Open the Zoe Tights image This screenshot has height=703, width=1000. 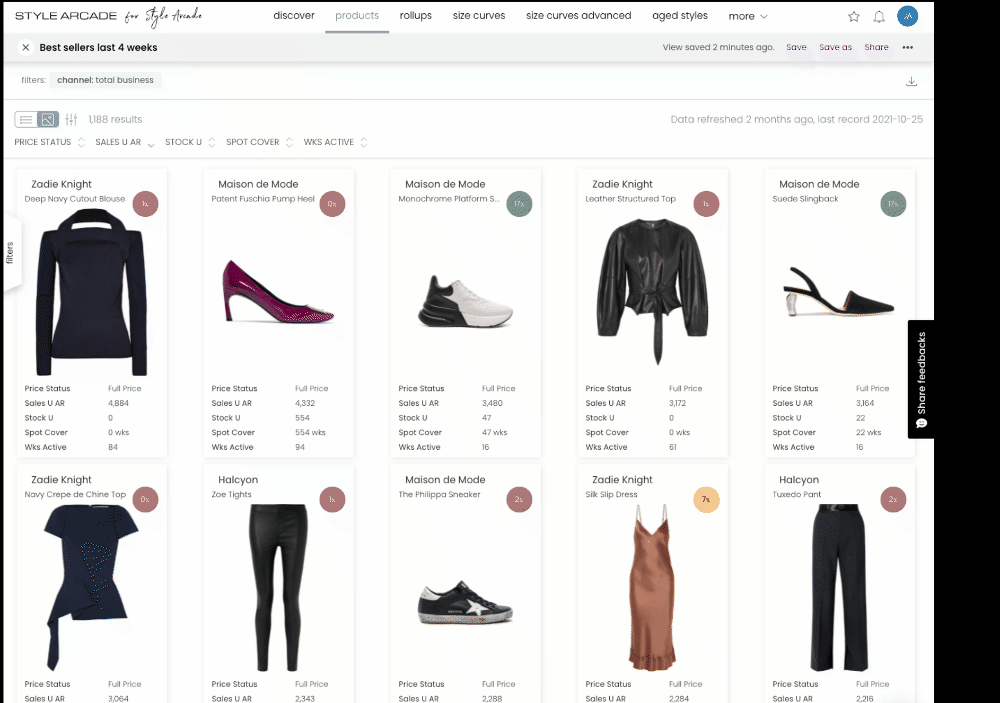pyautogui.click(x=278, y=588)
